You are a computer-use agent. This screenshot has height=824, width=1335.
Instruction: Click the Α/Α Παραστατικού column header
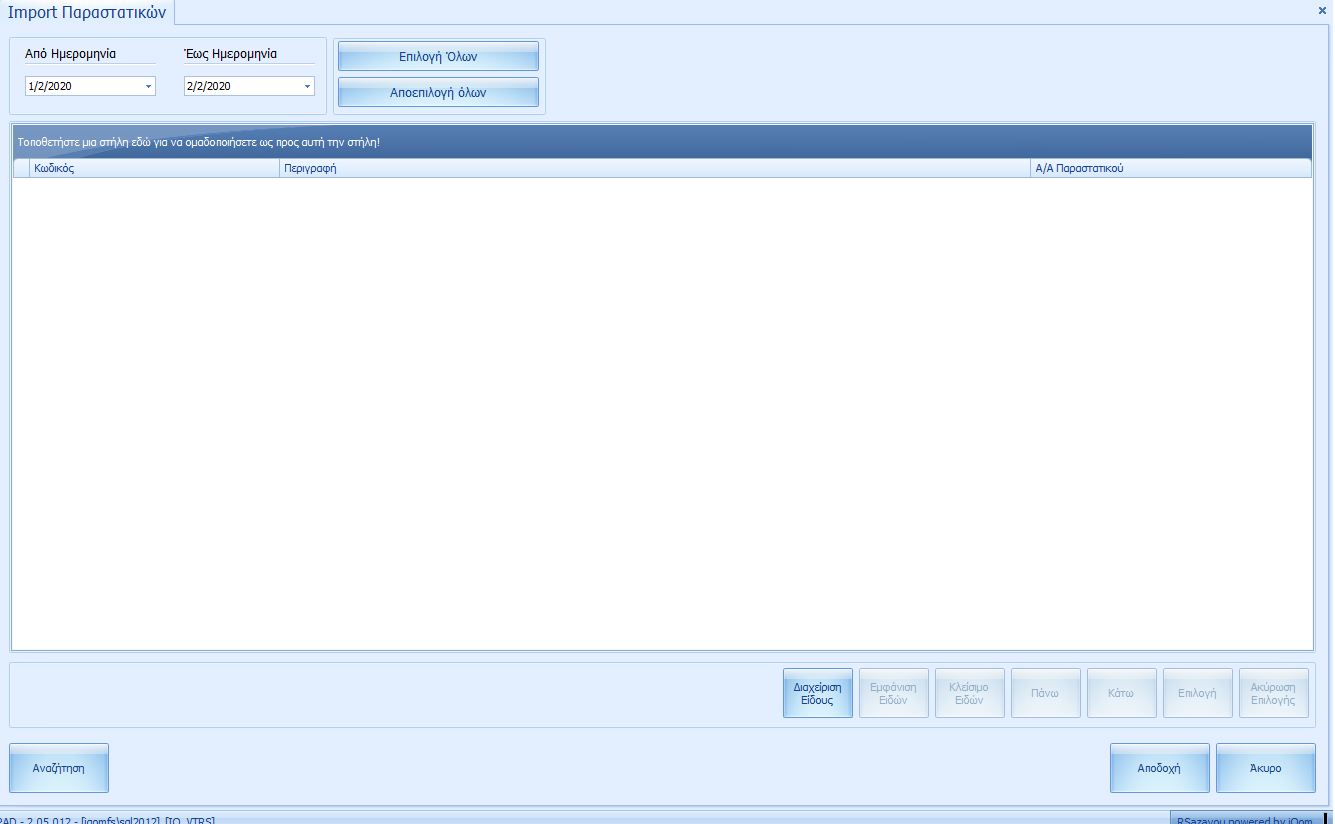(1170, 169)
